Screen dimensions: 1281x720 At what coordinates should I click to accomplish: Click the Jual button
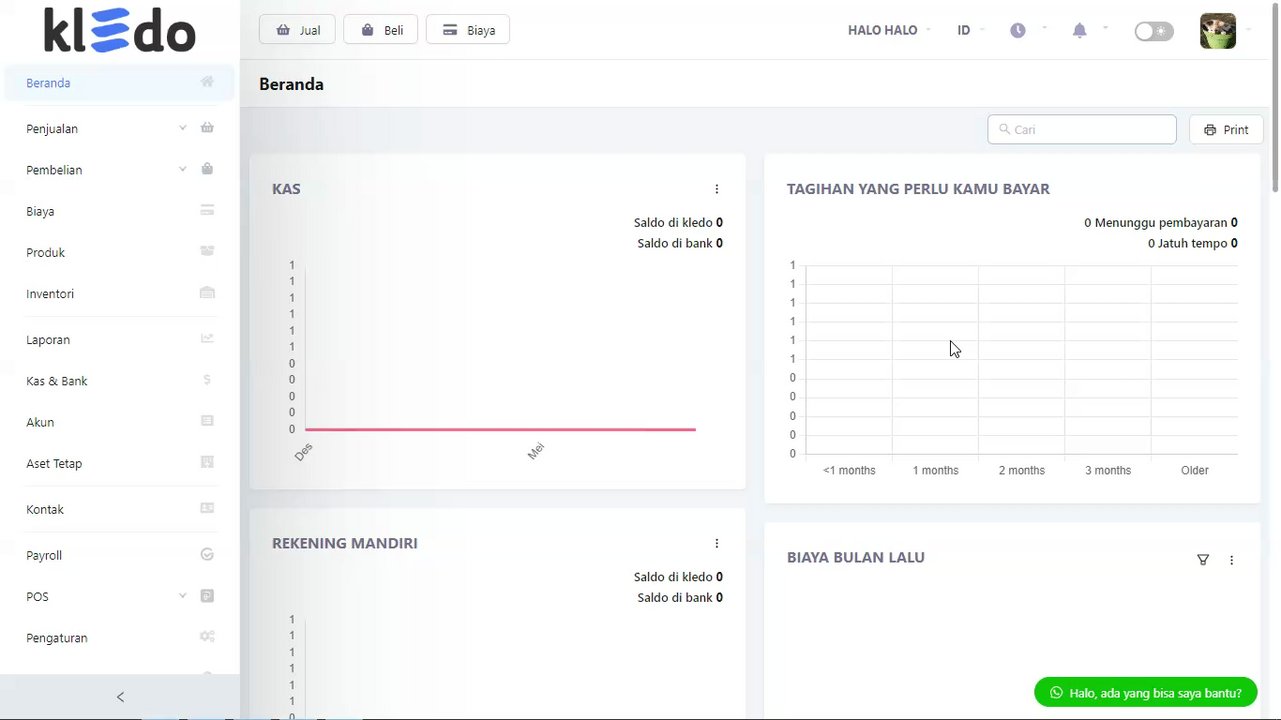[x=298, y=30]
